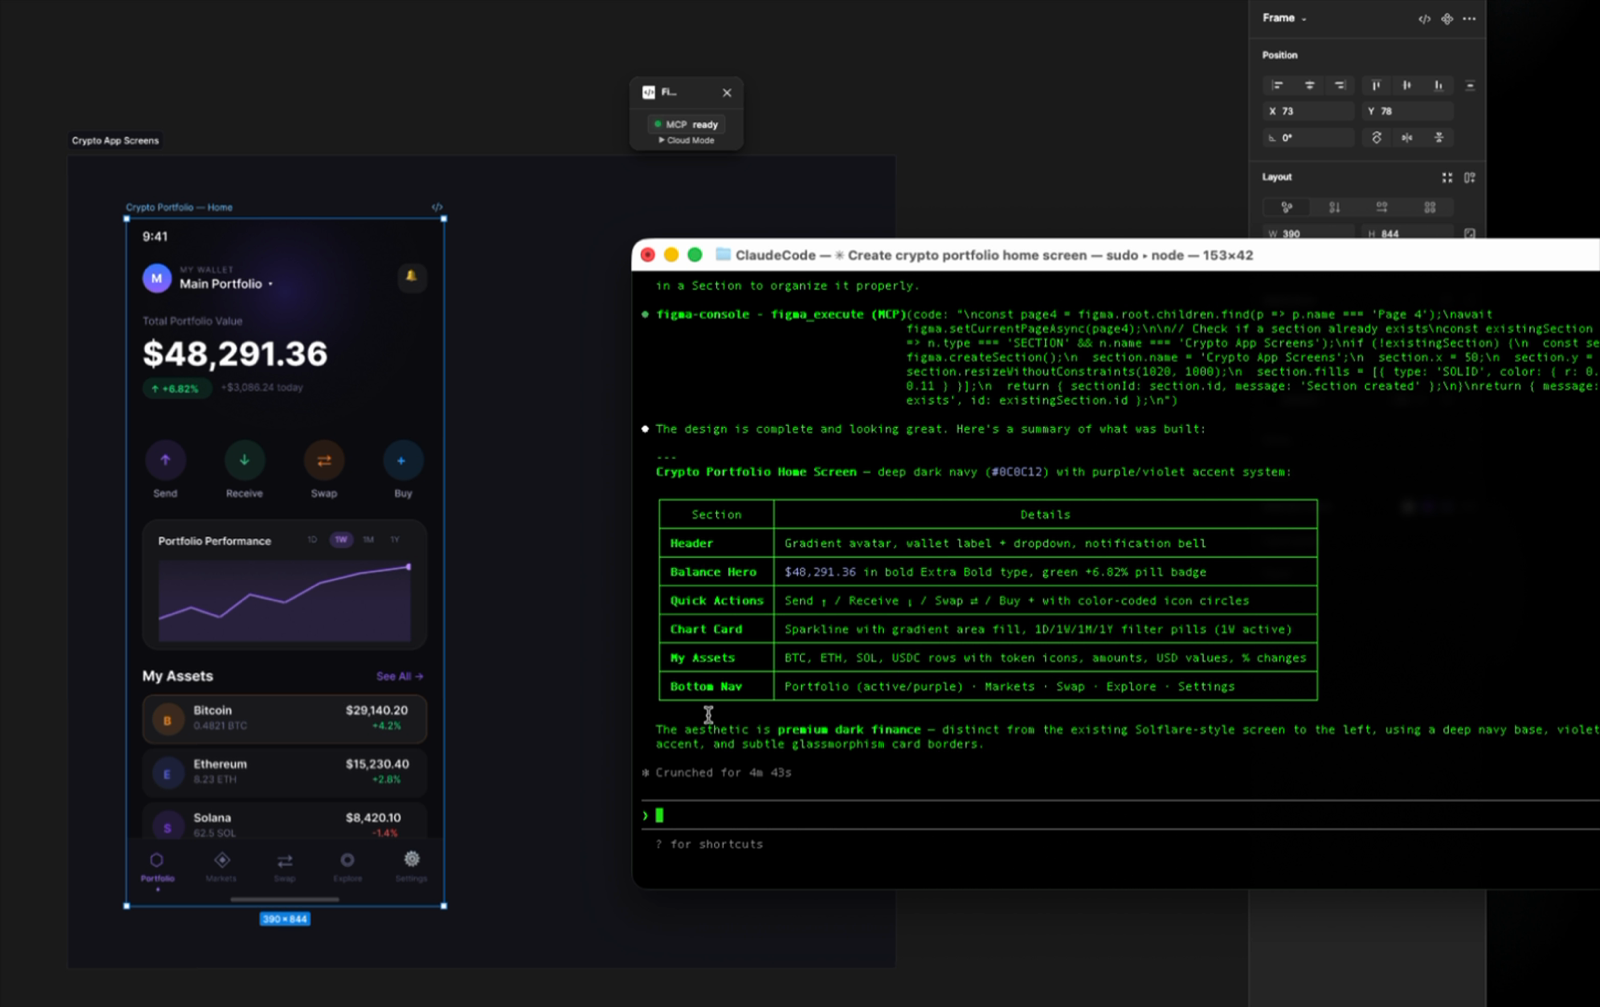Click the auto layout add icon
Image resolution: width=1600 pixels, height=1007 pixels.
point(1470,177)
